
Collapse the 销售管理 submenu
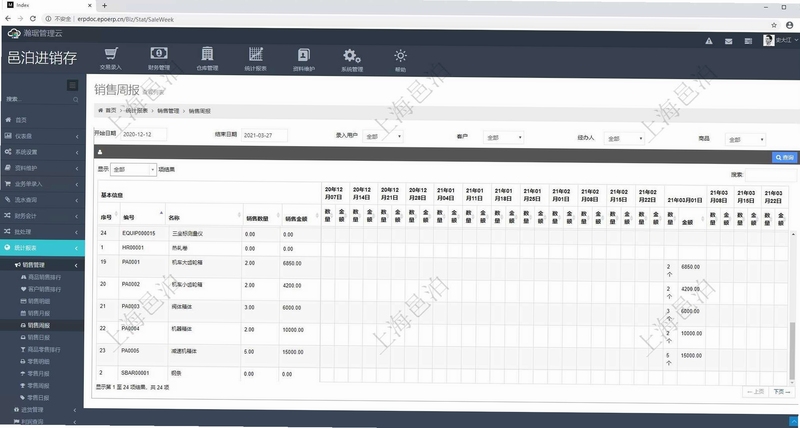coord(42,265)
